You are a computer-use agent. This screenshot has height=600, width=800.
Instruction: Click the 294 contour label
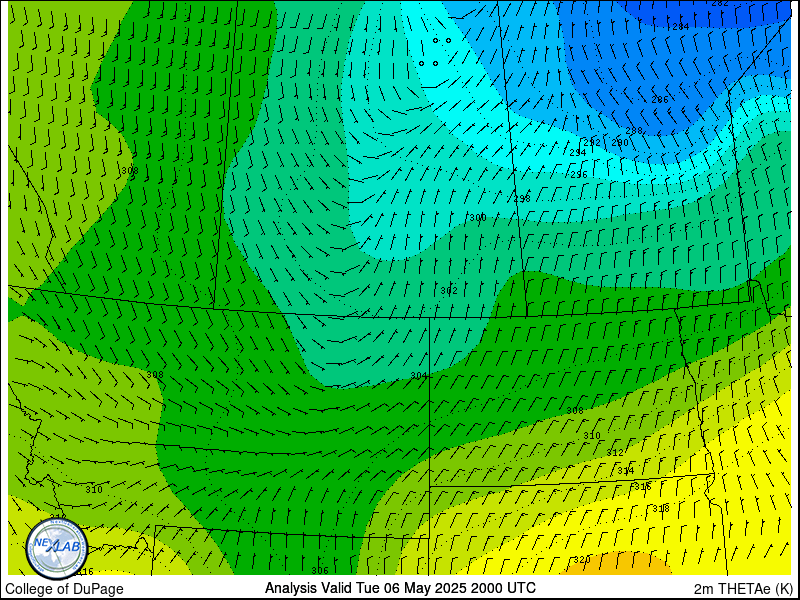tap(578, 153)
